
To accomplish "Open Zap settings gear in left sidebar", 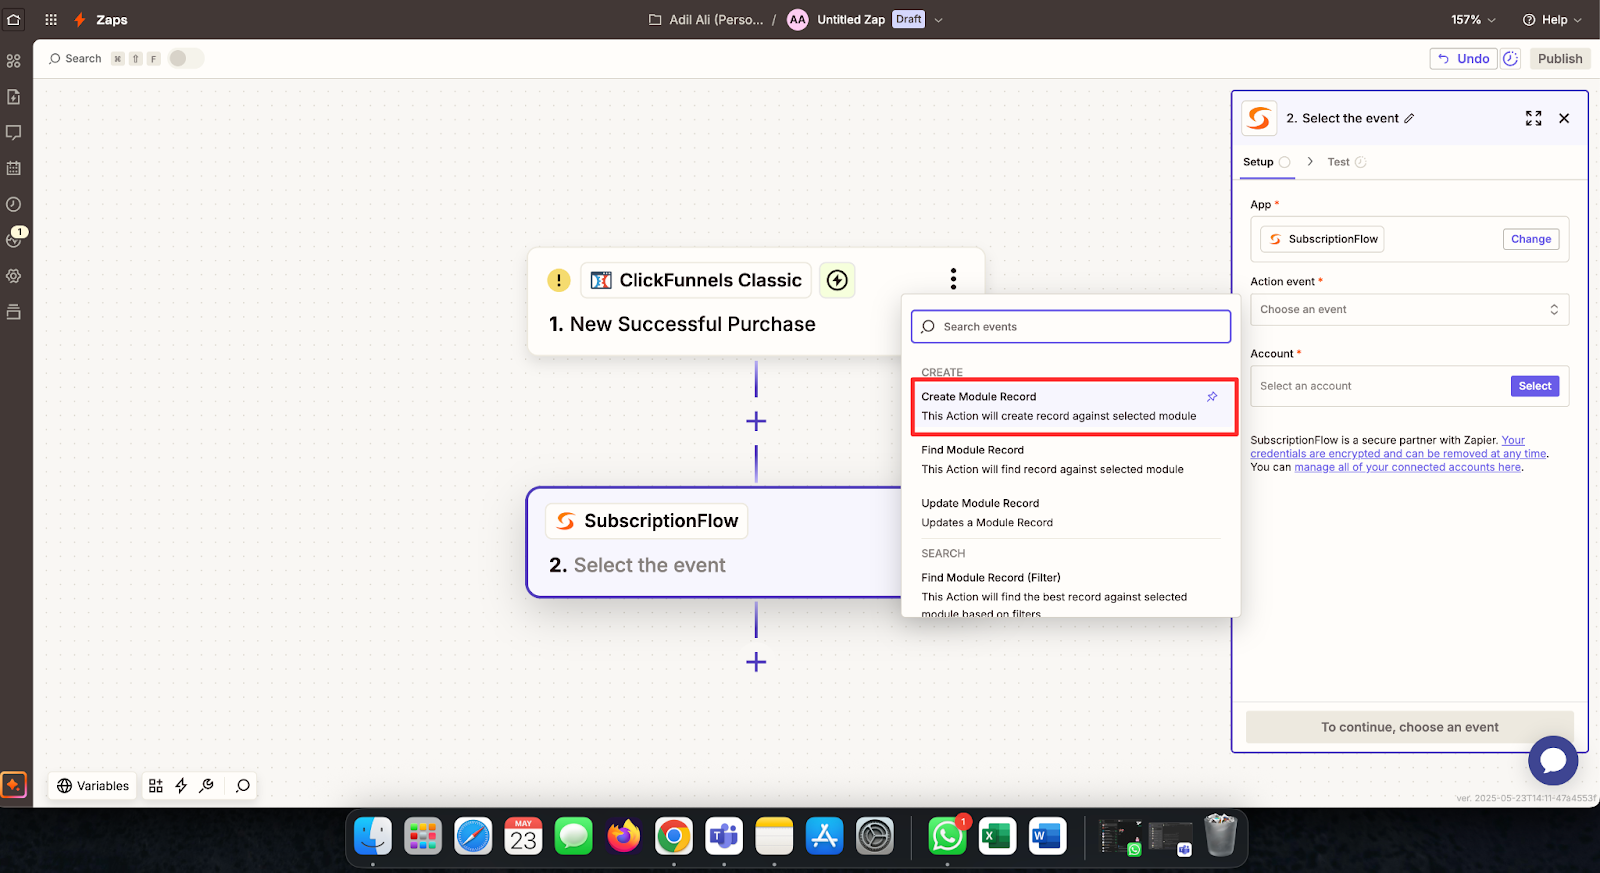I will click(14, 276).
